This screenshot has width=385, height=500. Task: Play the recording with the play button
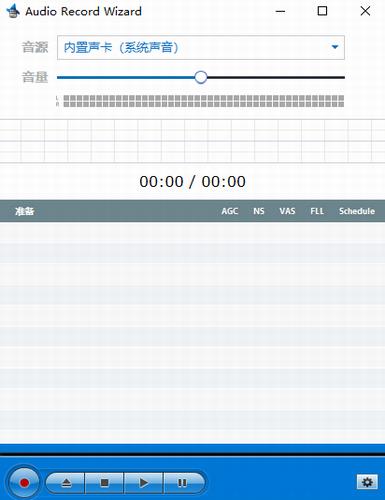[143, 482]
